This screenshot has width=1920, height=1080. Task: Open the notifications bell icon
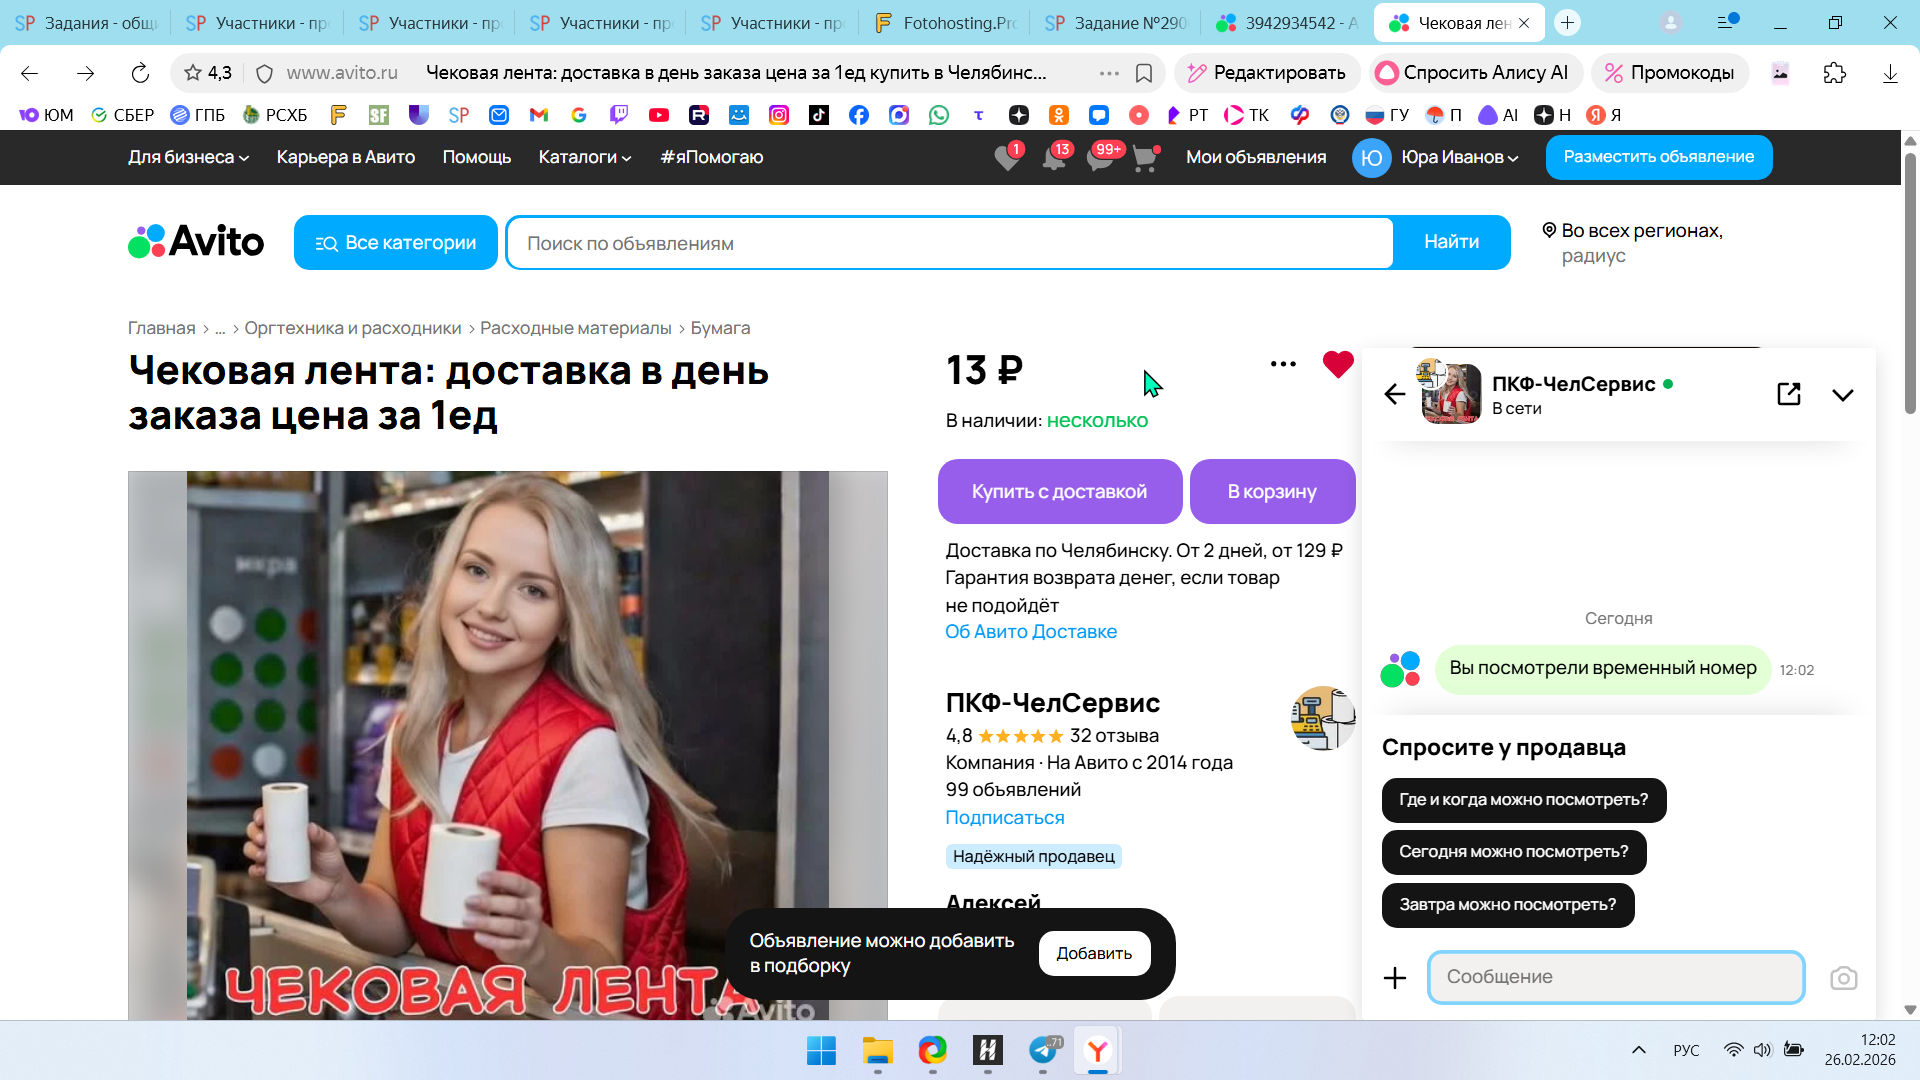pos(1054,158)
